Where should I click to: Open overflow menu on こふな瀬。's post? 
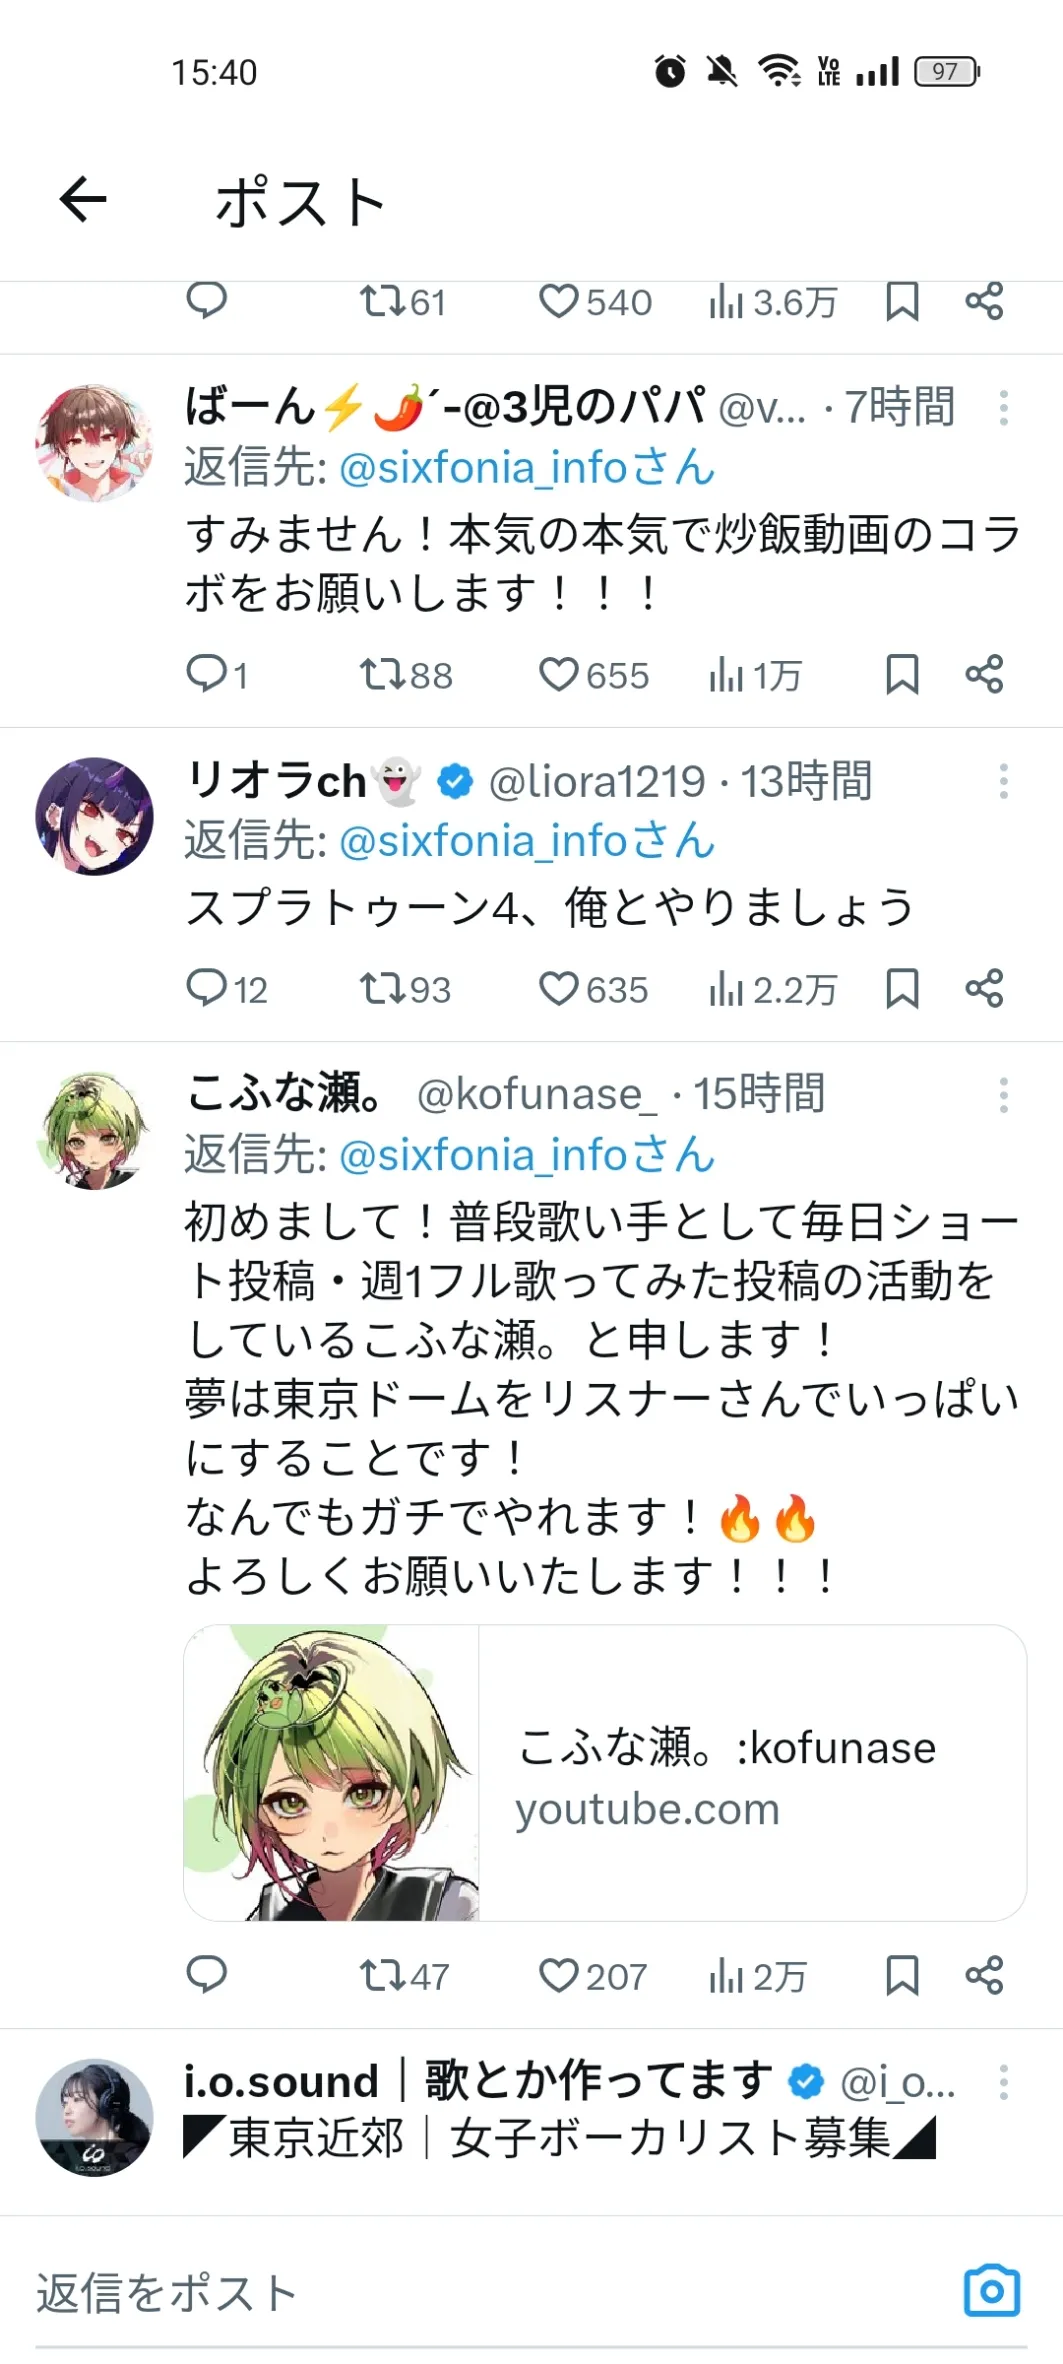pyautogui.click(x=1003, y=1095)
